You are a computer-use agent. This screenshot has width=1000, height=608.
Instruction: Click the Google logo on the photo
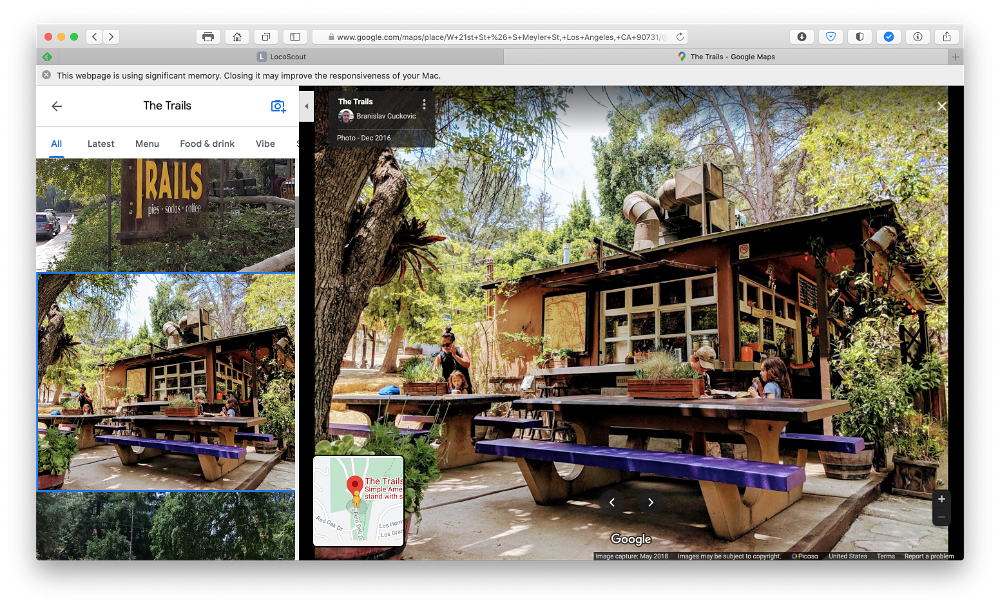point(631,539)
